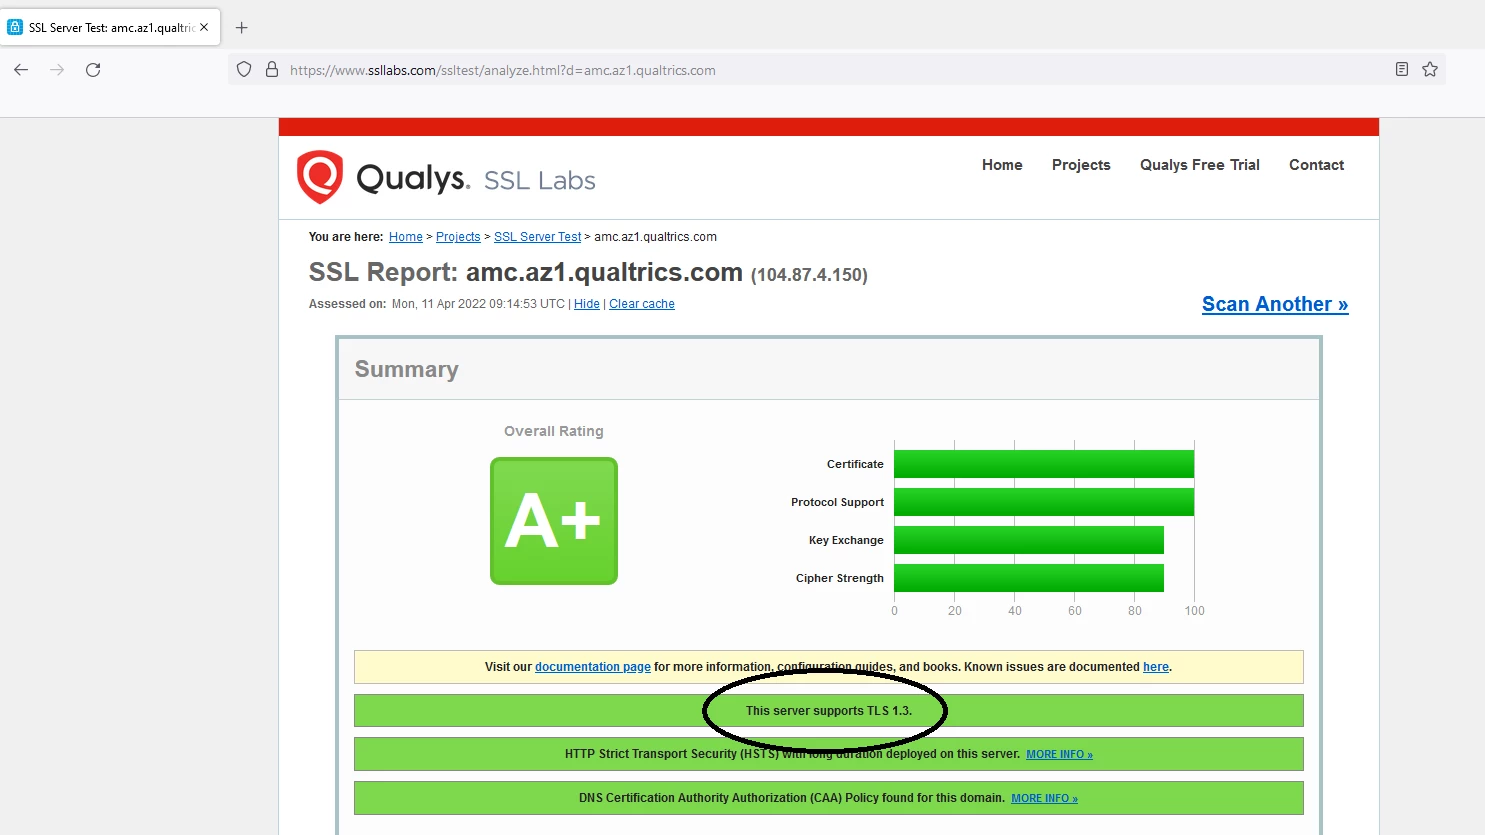Open the Home navigation menu item

point(1002,165)
